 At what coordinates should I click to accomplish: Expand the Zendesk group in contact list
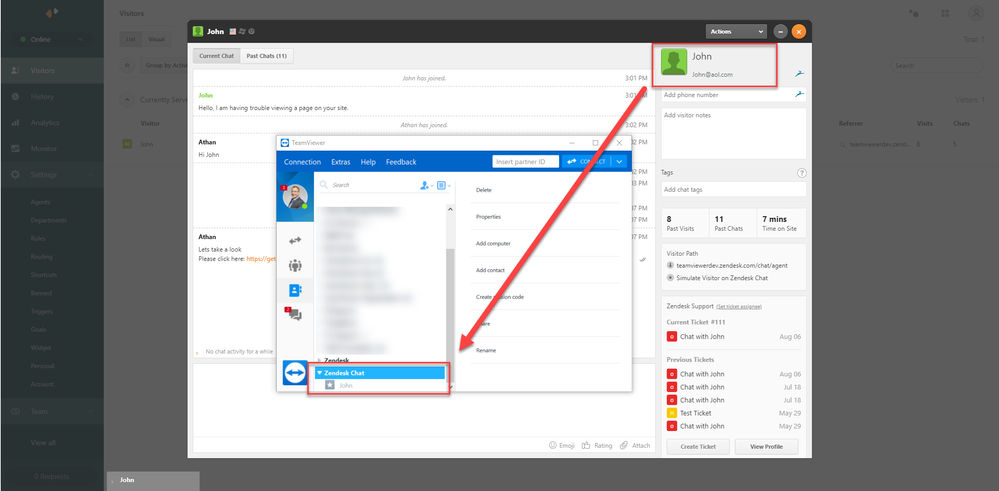coord(320,360)
